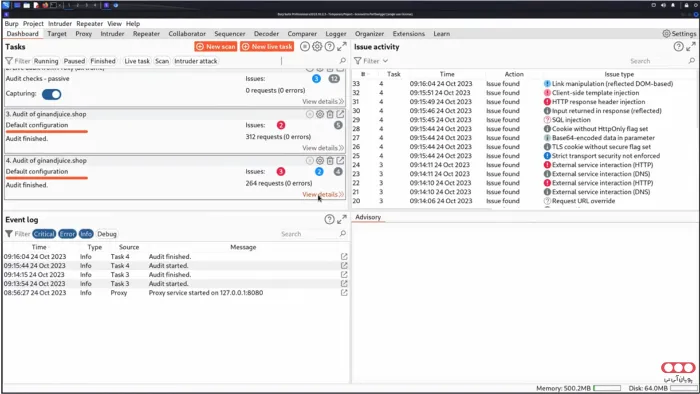Toggle the Running tasks filter

pyautogui.click(x=46, y=61)
